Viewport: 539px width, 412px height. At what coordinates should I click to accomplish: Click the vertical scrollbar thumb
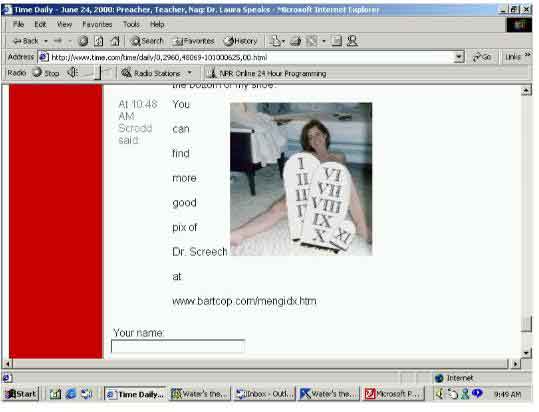click(526, 324)
